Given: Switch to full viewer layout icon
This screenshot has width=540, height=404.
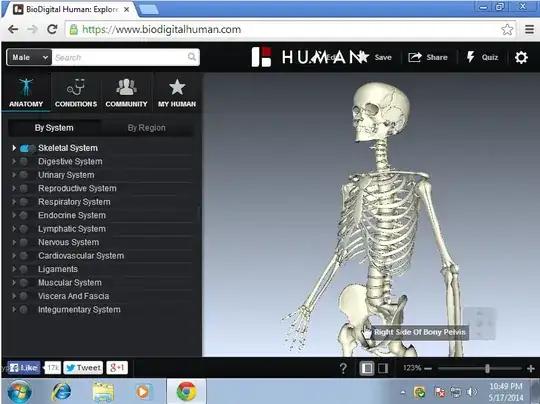Looking at the screenshot, I should [x=383, y=369].
